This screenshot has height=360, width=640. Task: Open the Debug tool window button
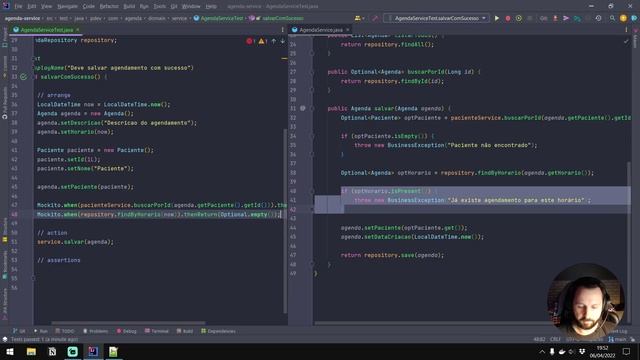pos(127,331)
